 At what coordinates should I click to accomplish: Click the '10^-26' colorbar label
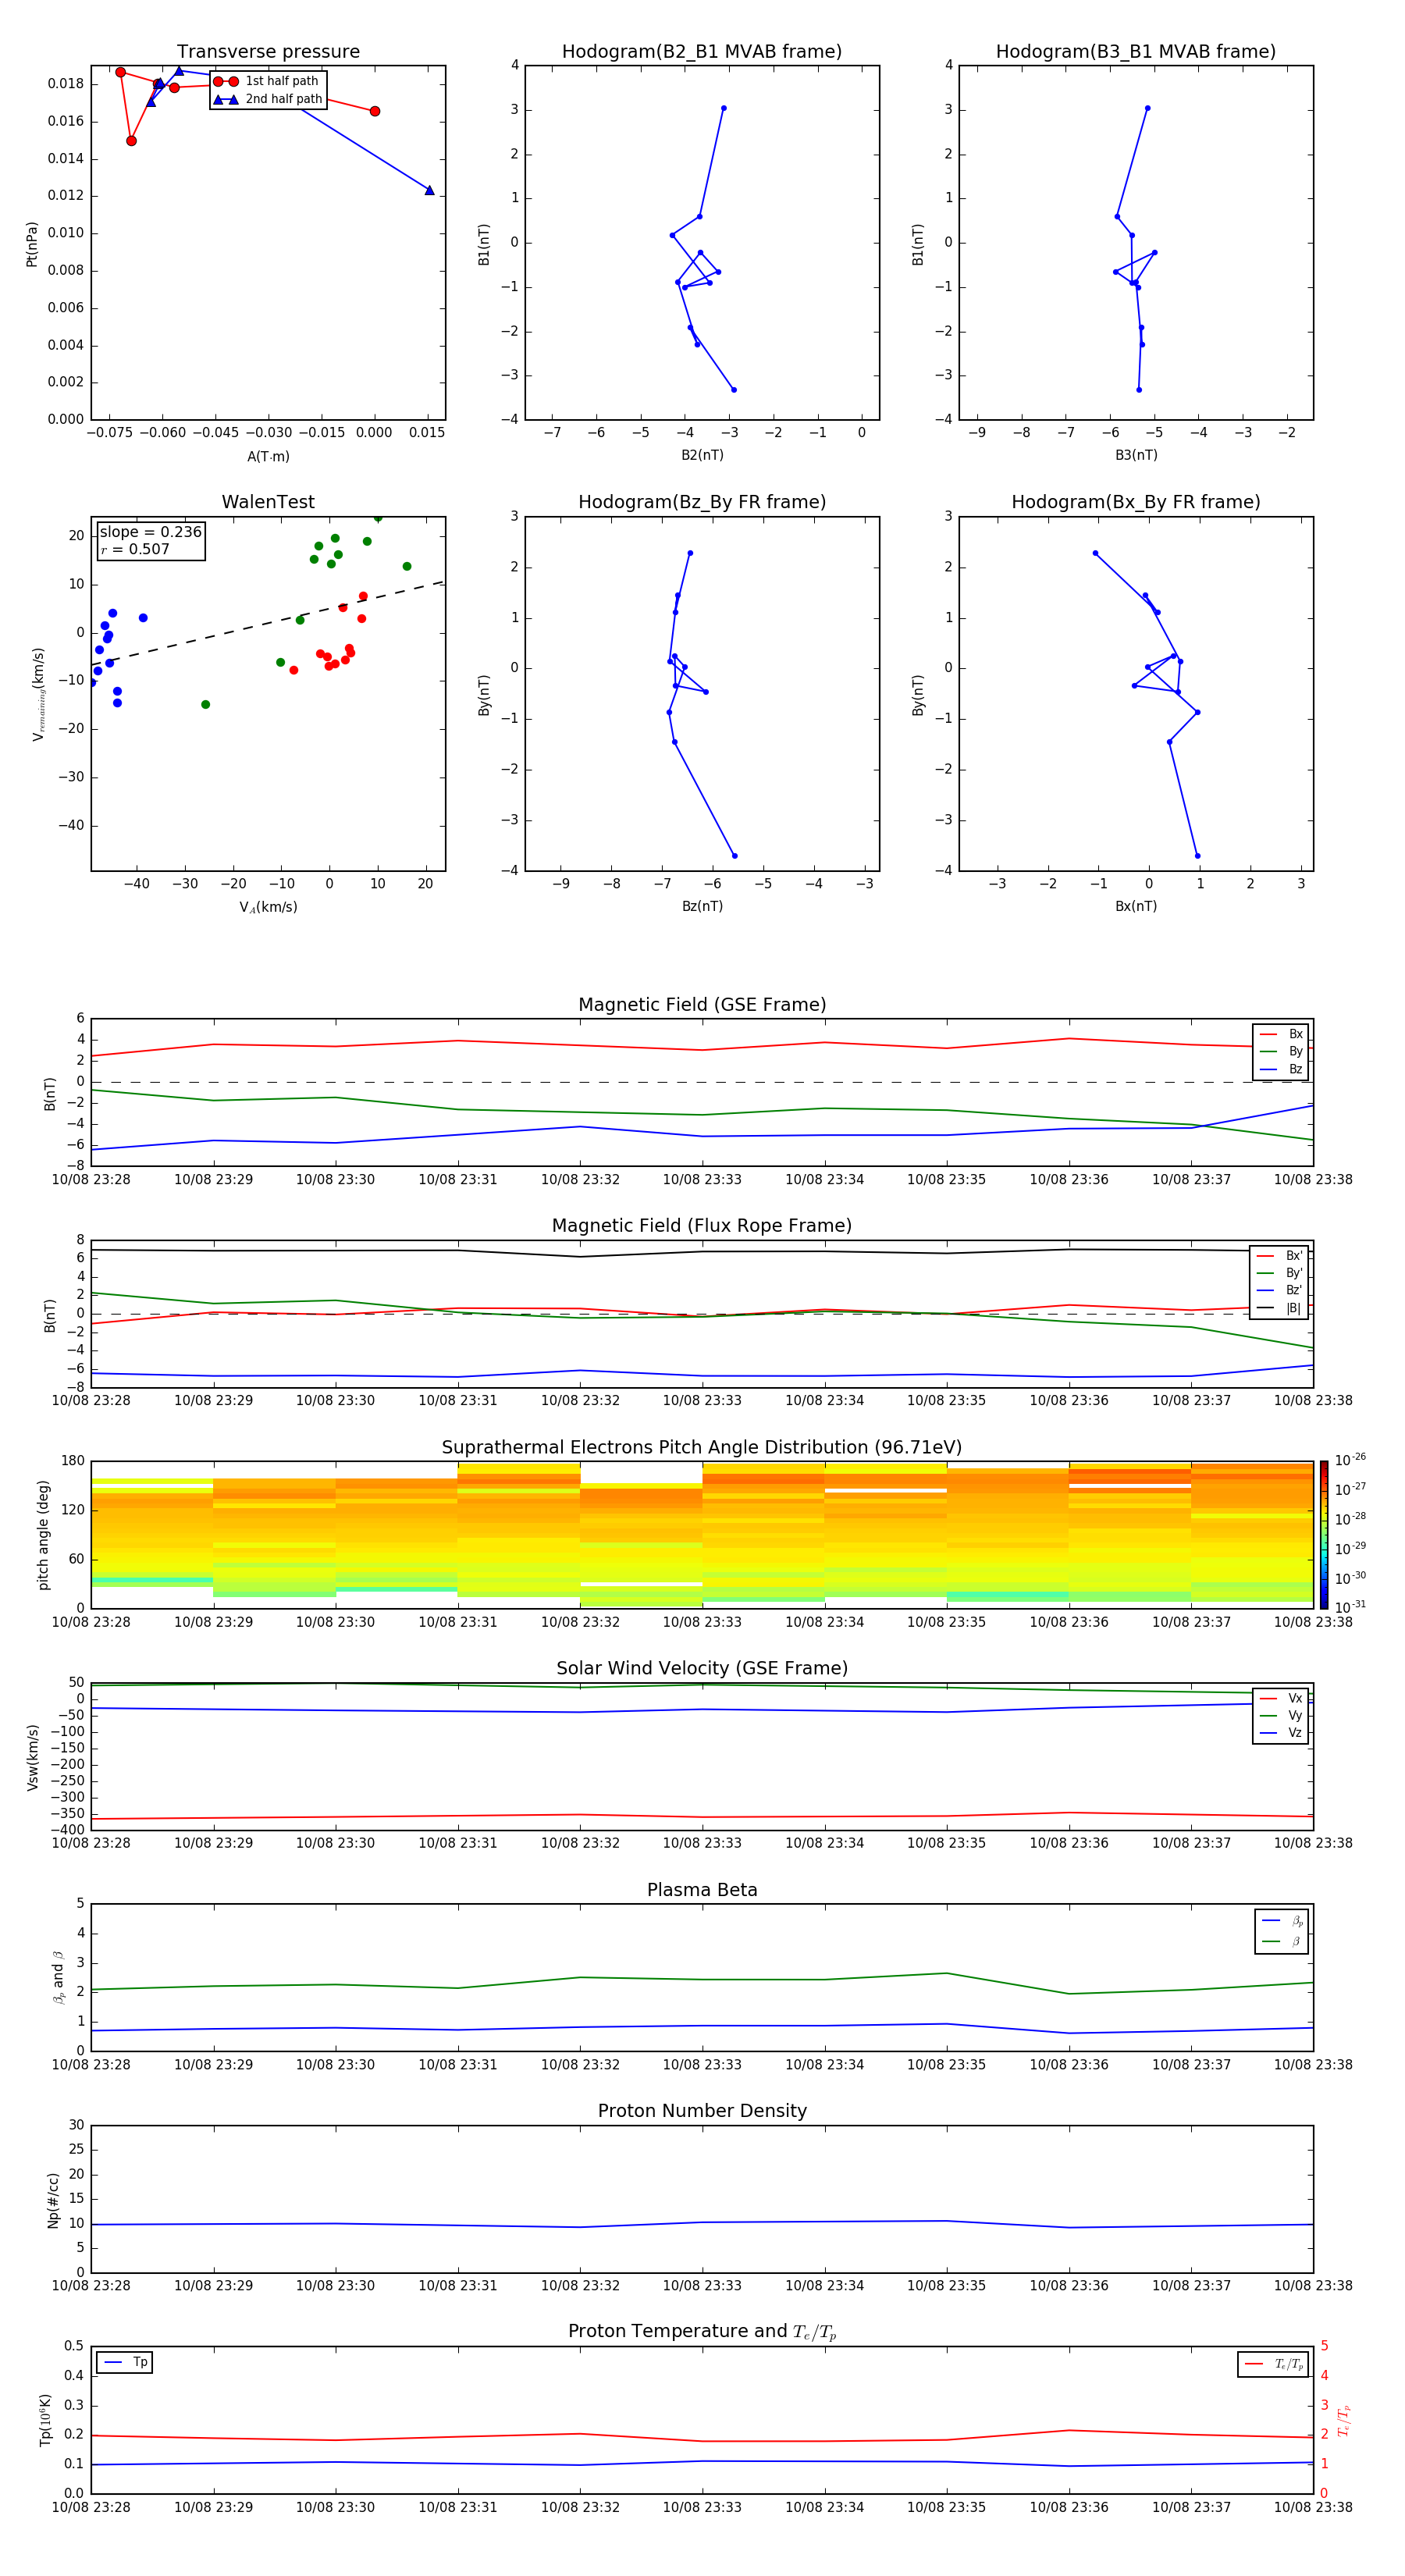click(1350, 1460)
